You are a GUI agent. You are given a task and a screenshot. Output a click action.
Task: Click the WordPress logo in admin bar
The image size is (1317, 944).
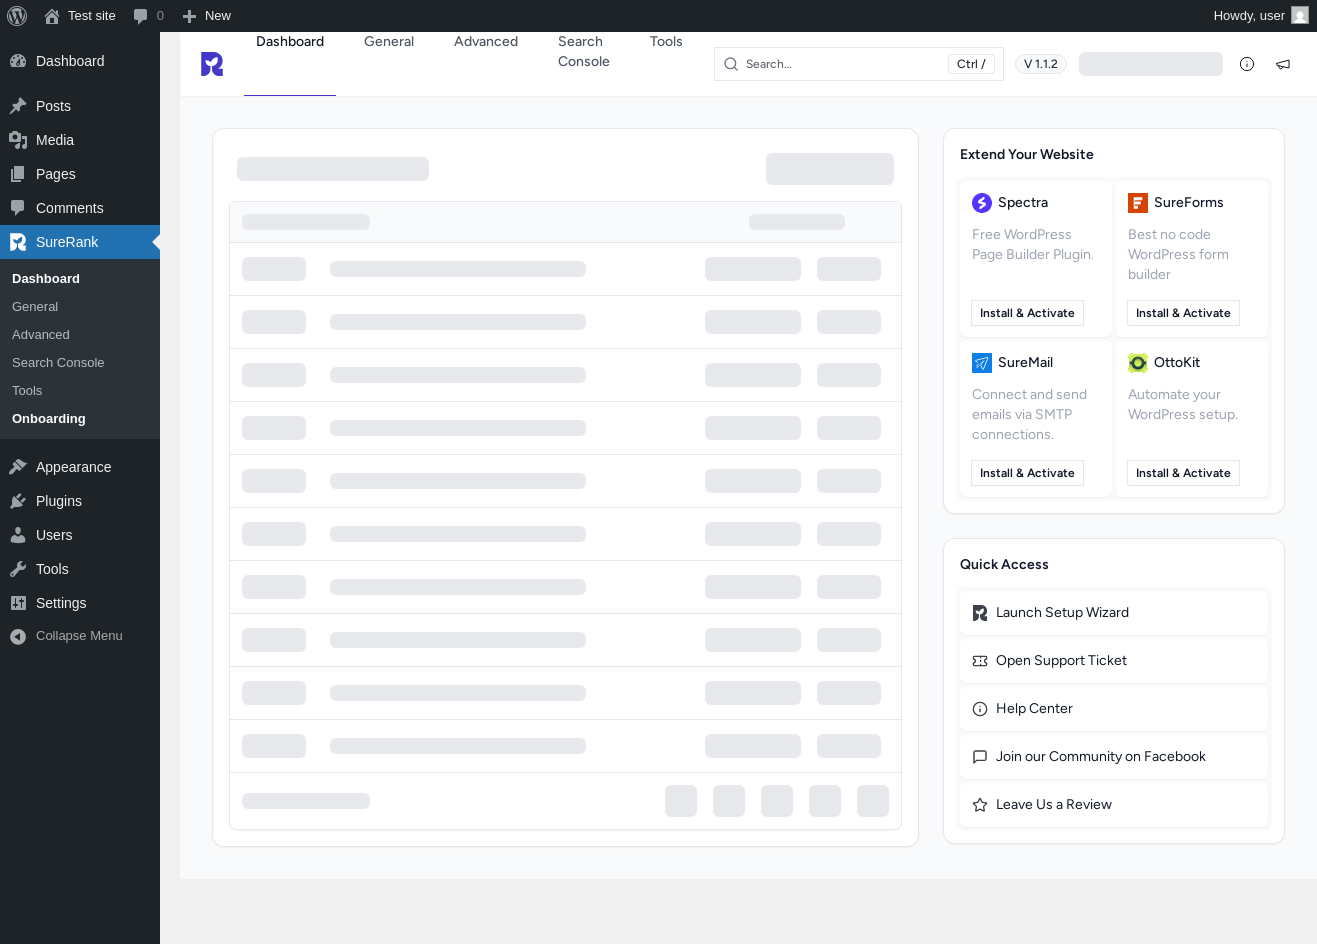tap(17, 16)
